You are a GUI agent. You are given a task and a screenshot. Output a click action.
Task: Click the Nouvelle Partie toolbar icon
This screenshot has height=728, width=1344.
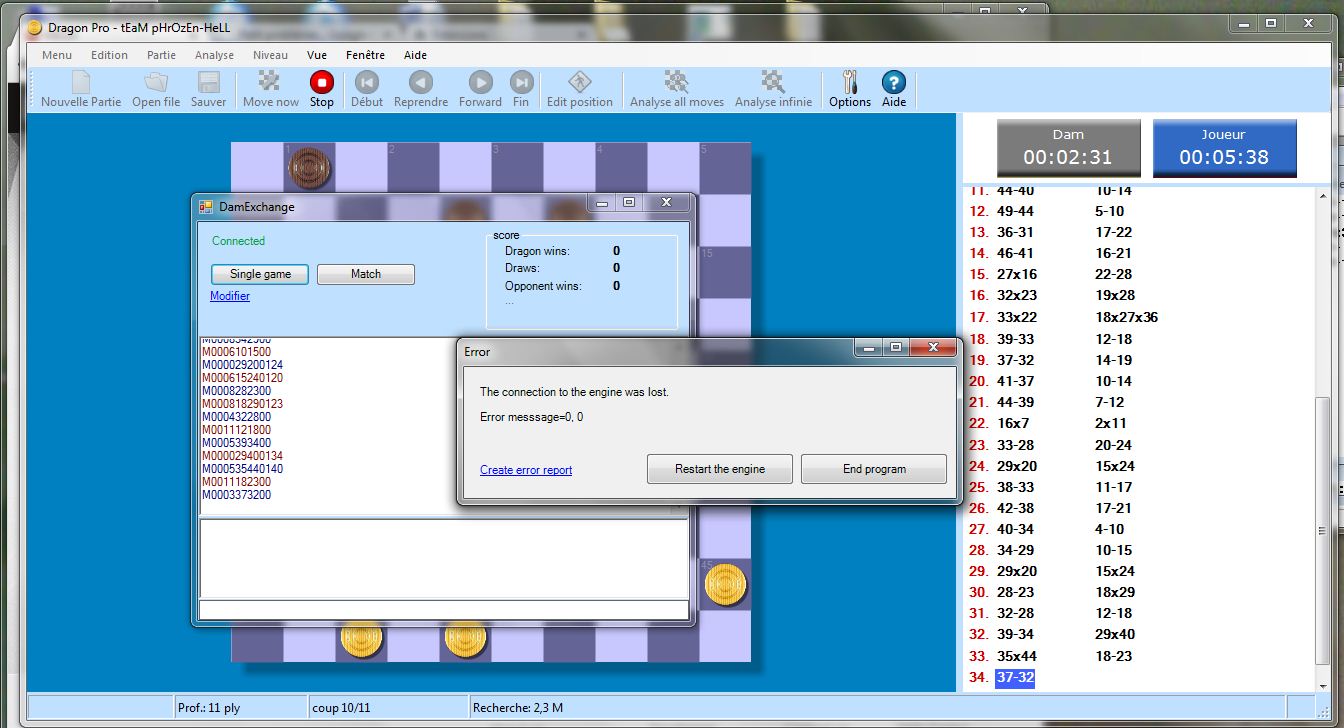tap(81, 83)
